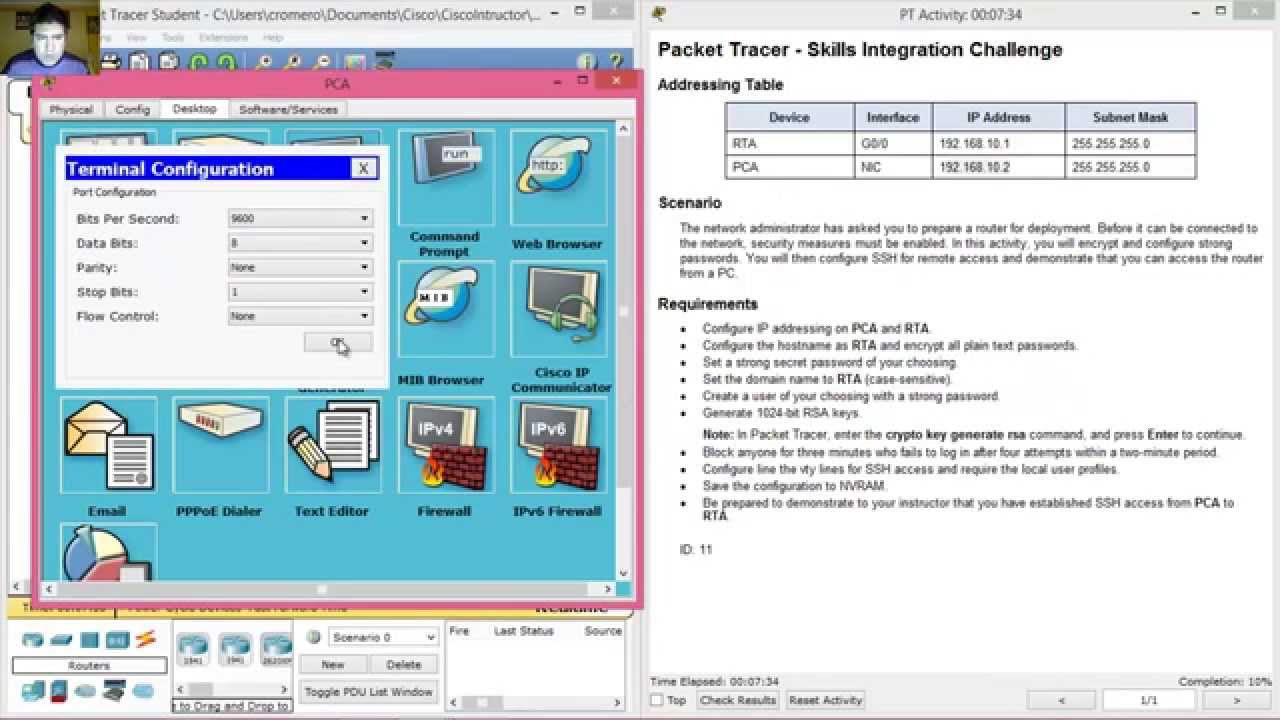The width and height of the screenshot is (1280, 720).
Task: Click the help question mark icon
Action: [x=615, y=62]
